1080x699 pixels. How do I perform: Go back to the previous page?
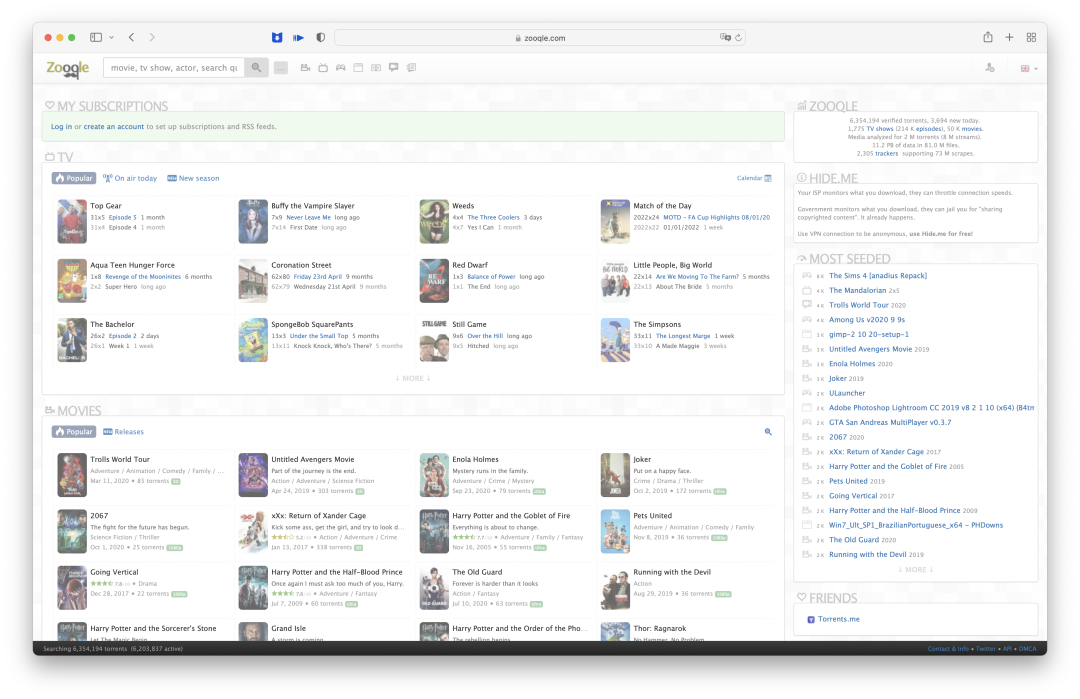(131, 37)
